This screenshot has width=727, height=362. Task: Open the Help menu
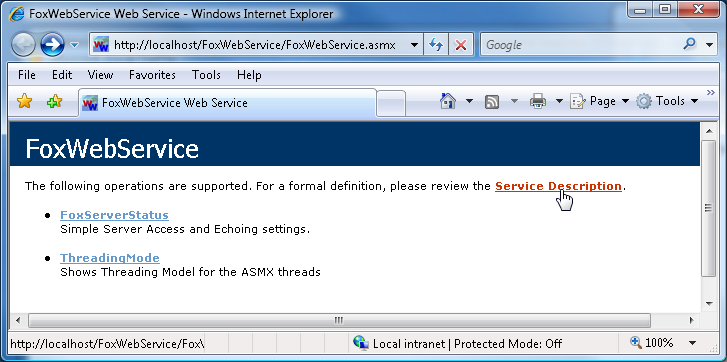(249, 75)
